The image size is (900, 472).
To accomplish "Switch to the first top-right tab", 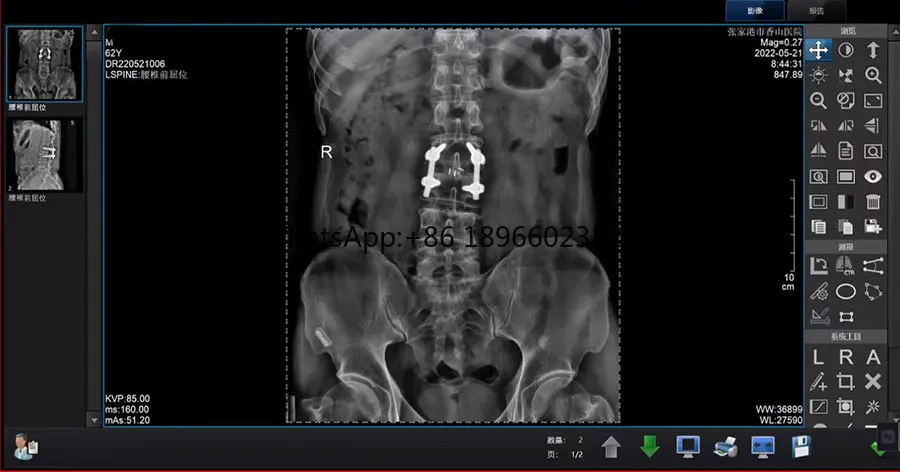I will [755, 11].
